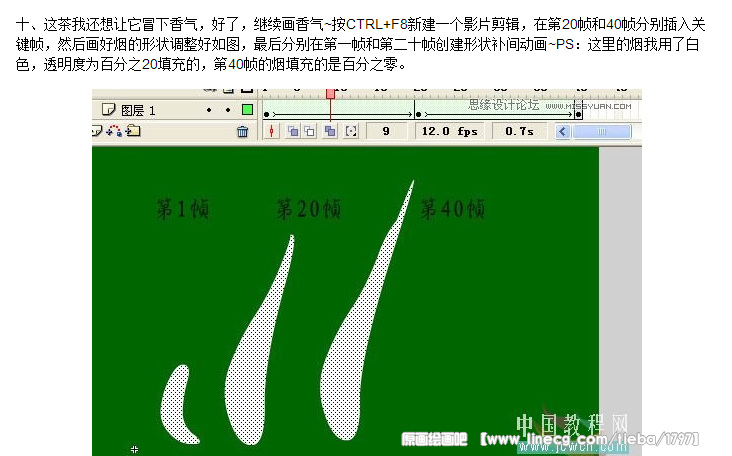
Task: Open modify onion markers menu
Action: [351, 132]
